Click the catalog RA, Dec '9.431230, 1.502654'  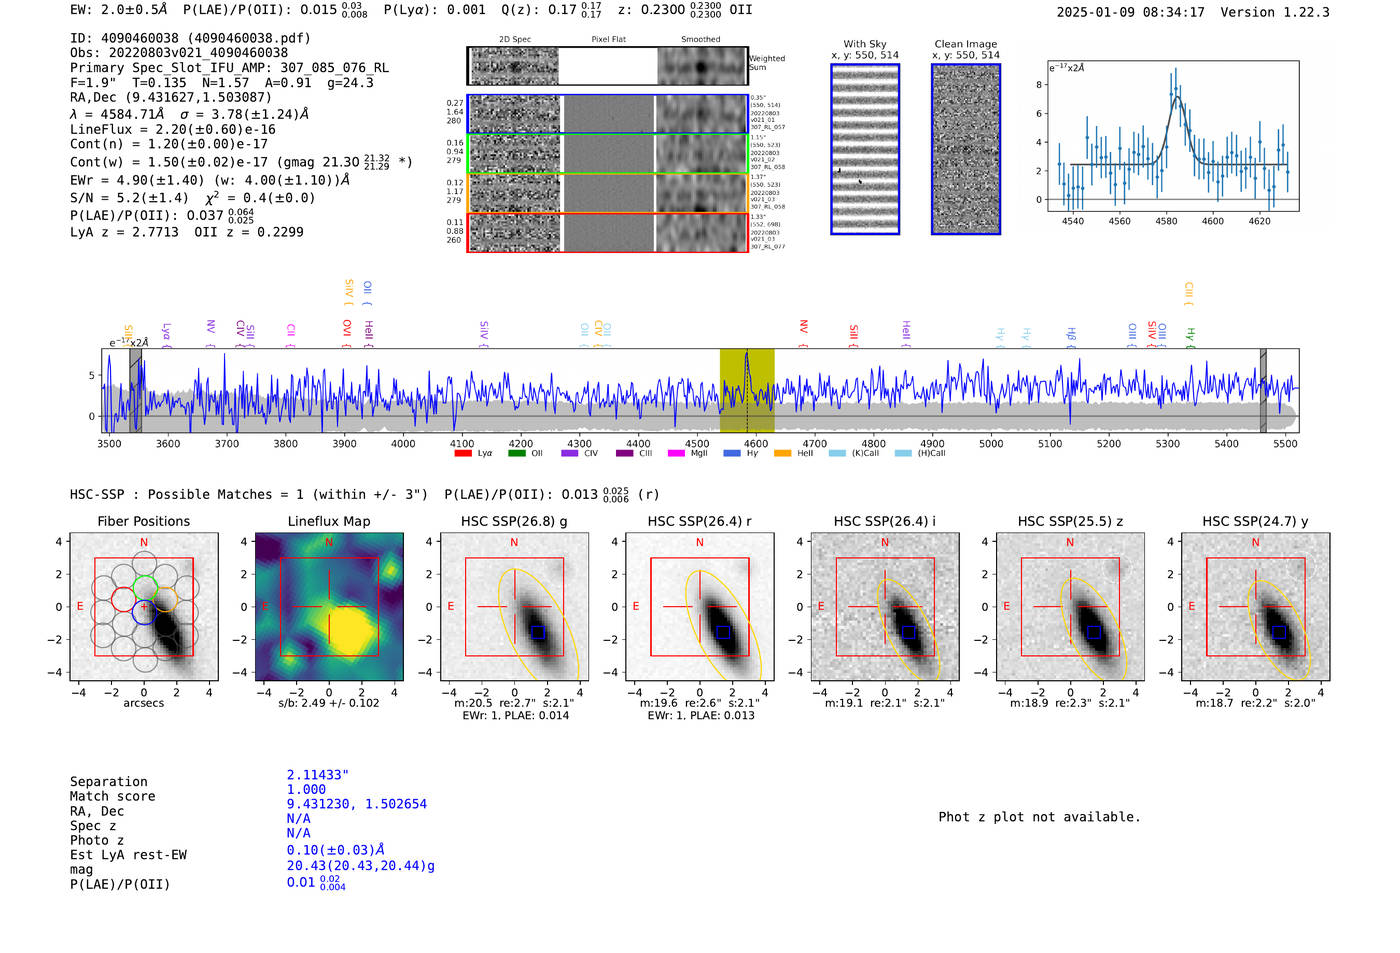357,804
